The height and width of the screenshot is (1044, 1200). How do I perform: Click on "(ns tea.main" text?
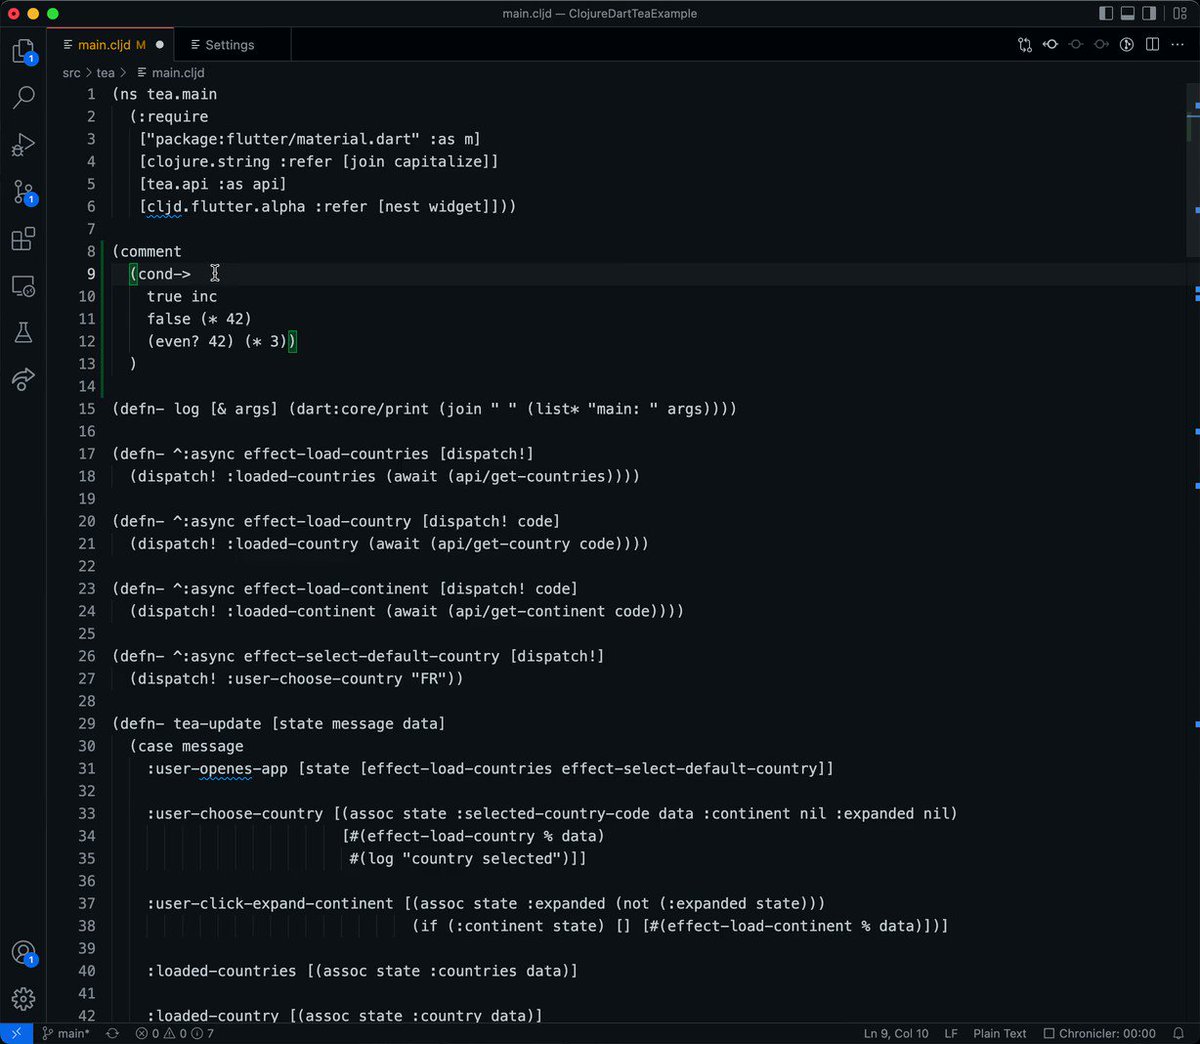[164, 94]
